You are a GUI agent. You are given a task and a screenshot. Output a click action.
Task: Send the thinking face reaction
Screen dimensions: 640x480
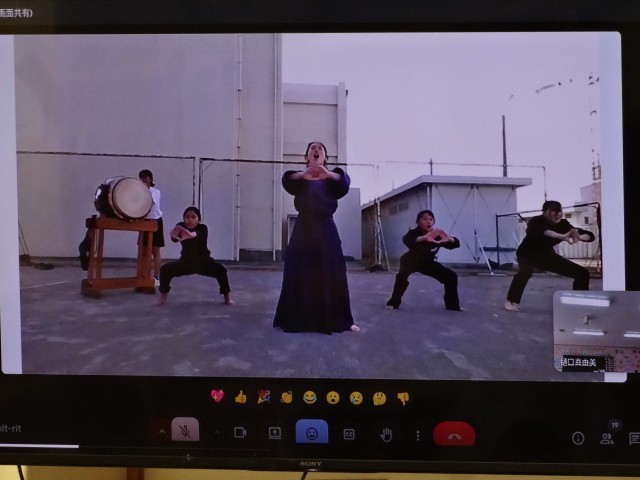coord(379,397)
